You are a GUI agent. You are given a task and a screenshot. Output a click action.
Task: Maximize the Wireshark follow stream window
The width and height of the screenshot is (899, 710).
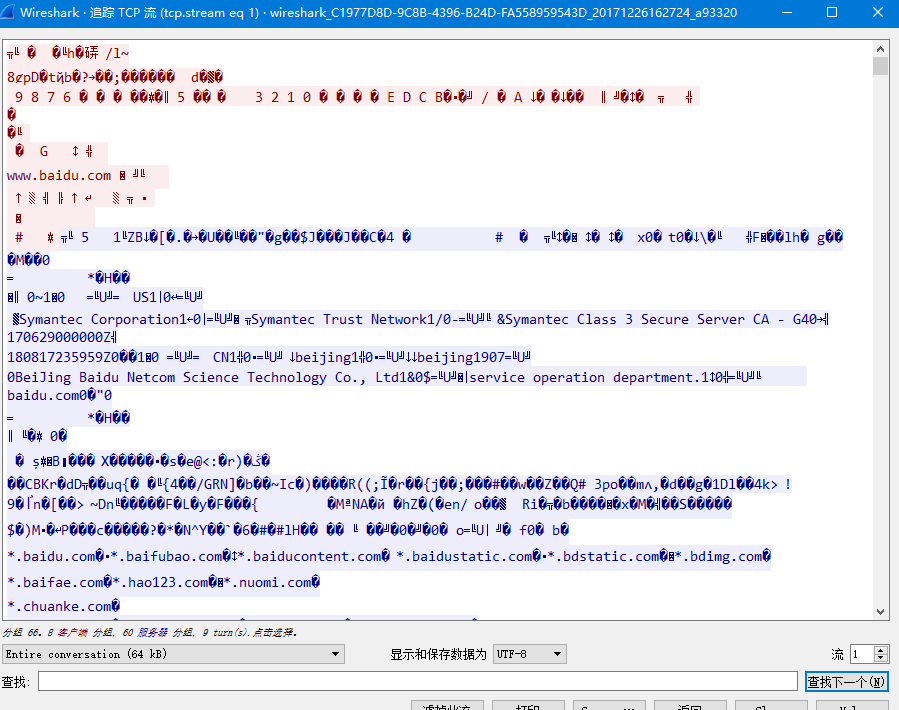pos(832,12)
